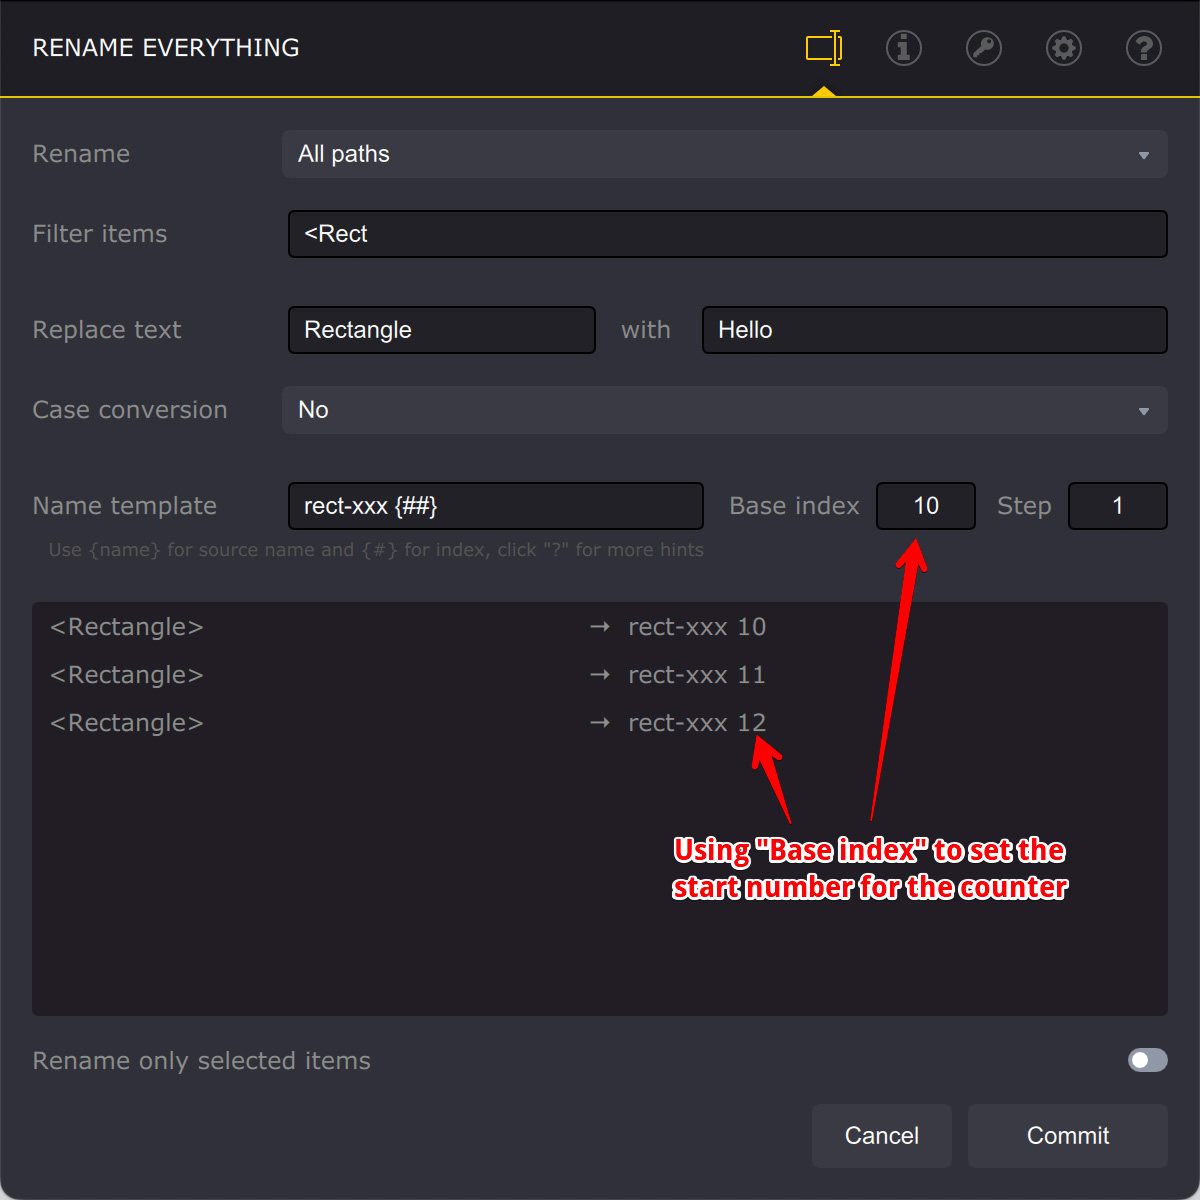Screen dimensions: 1200x1200
Task: Click the Base index field showing 10
Action: click(925, 506)
